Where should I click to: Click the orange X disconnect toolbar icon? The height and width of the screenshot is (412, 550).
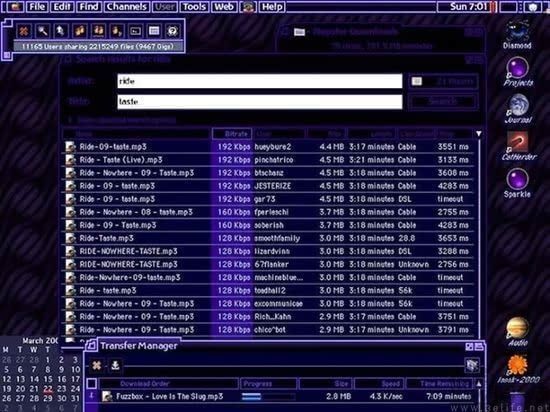[24, 31]
